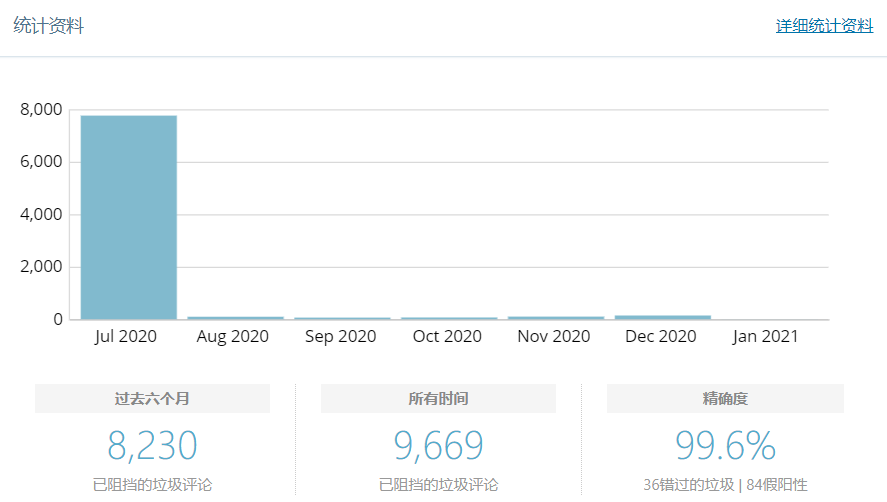Click the tall Jul 2020 bar
The image size is (887, 502).
(129, 217)
